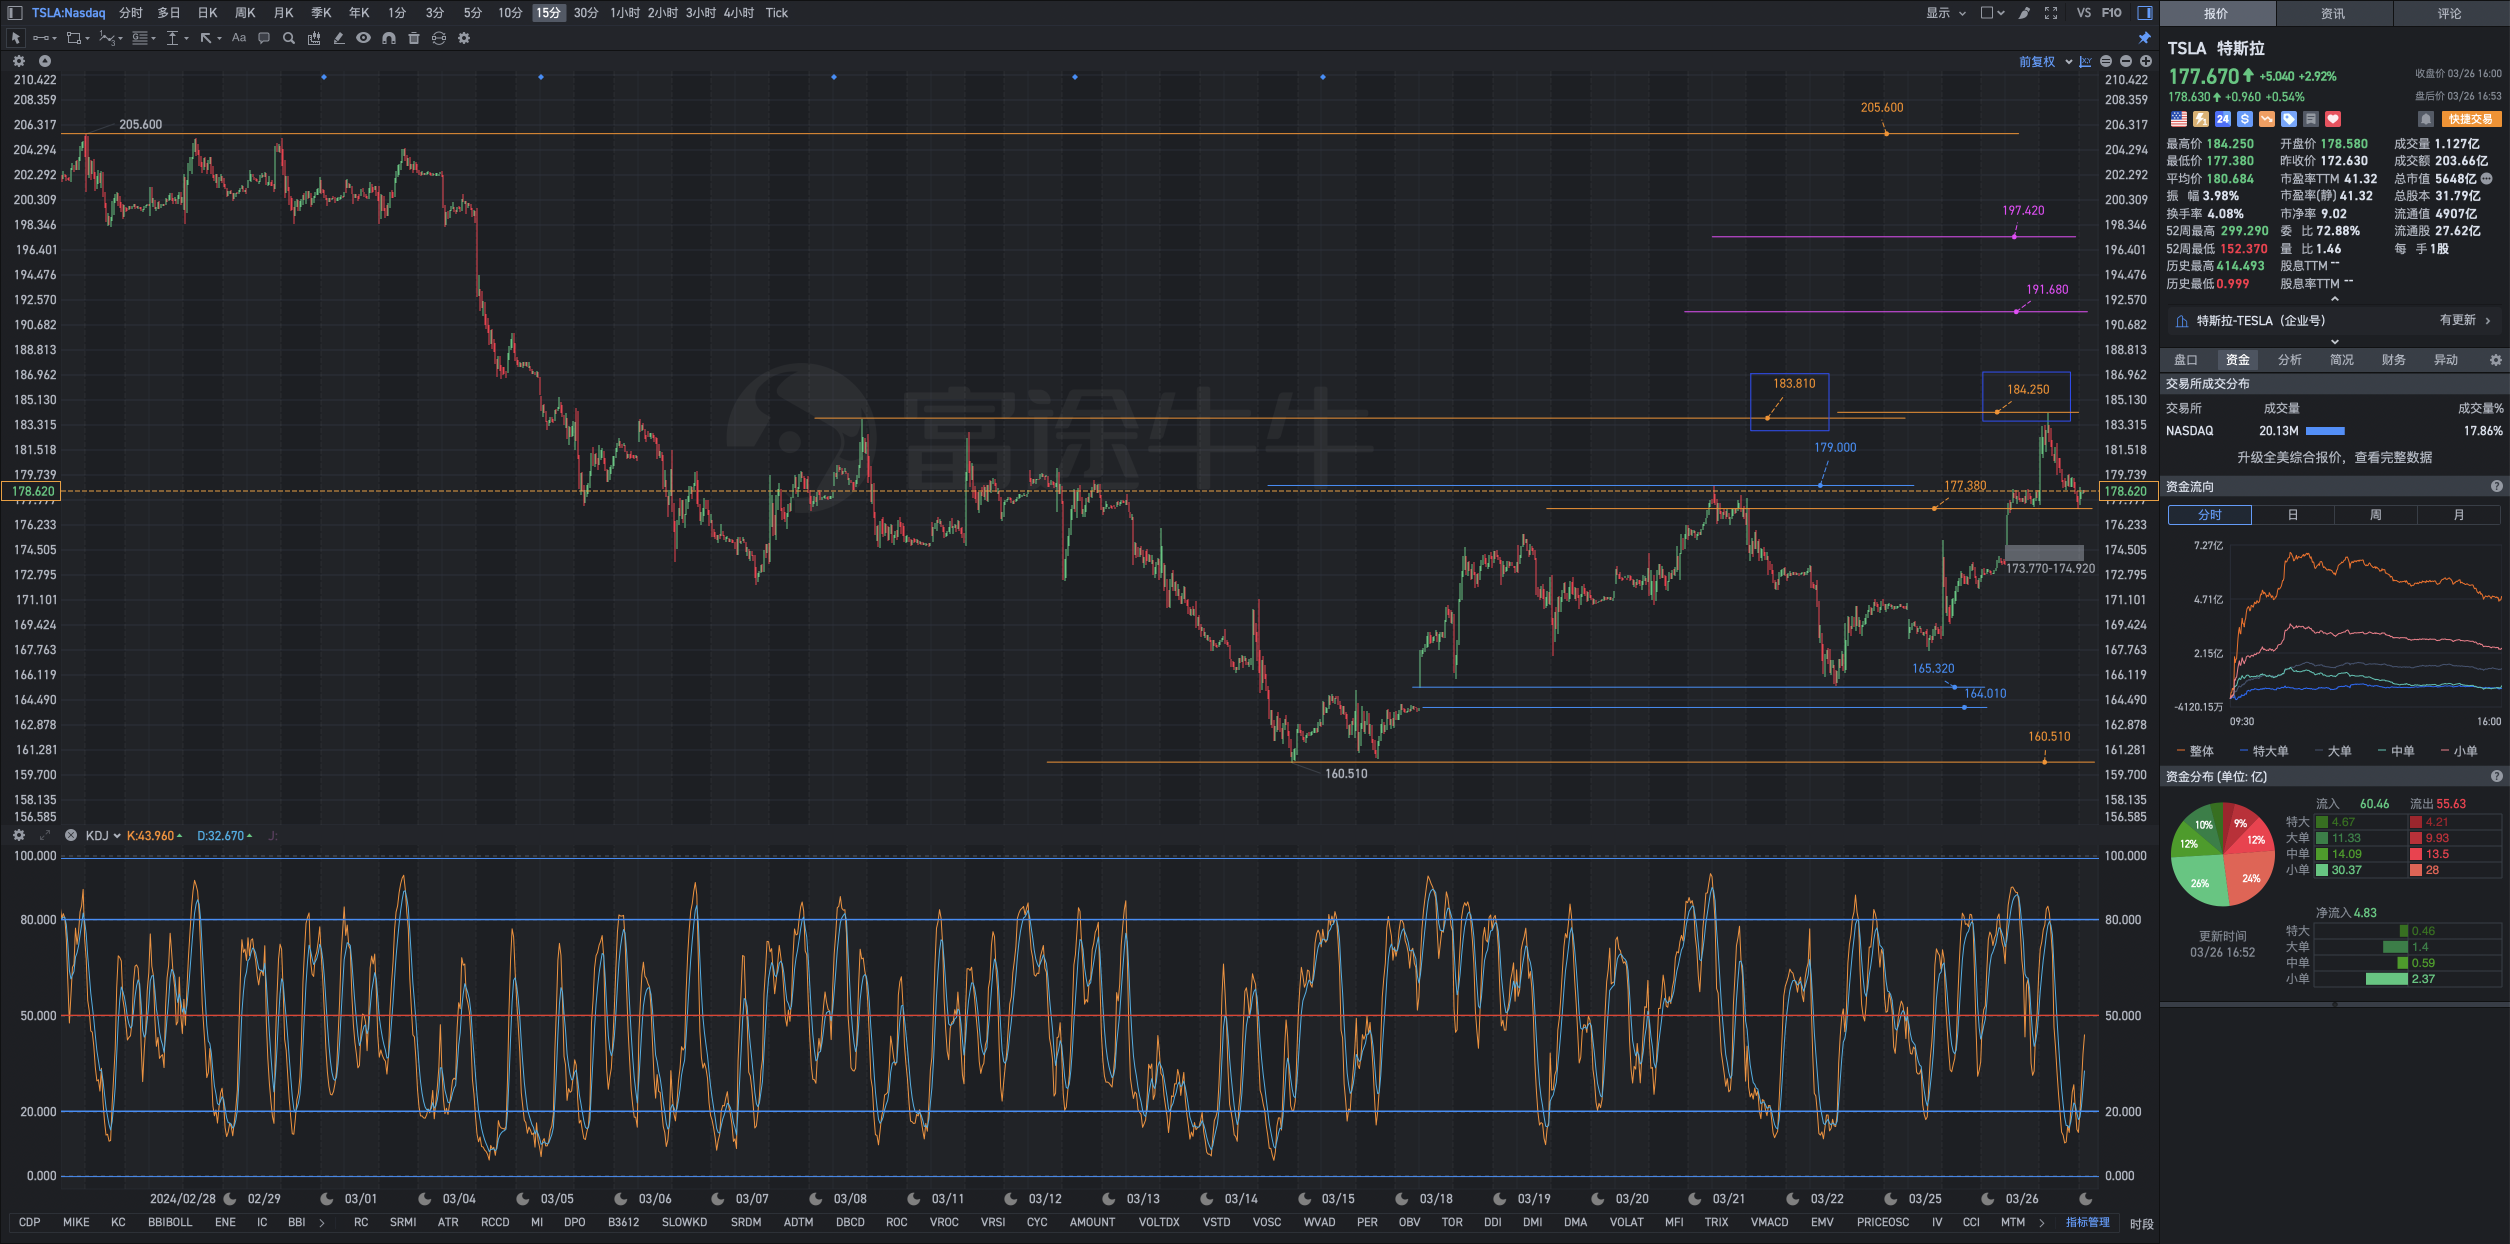2510x1244 pixels.
Task: Open KDJ indicator settings gear
Action: point(18,836)
